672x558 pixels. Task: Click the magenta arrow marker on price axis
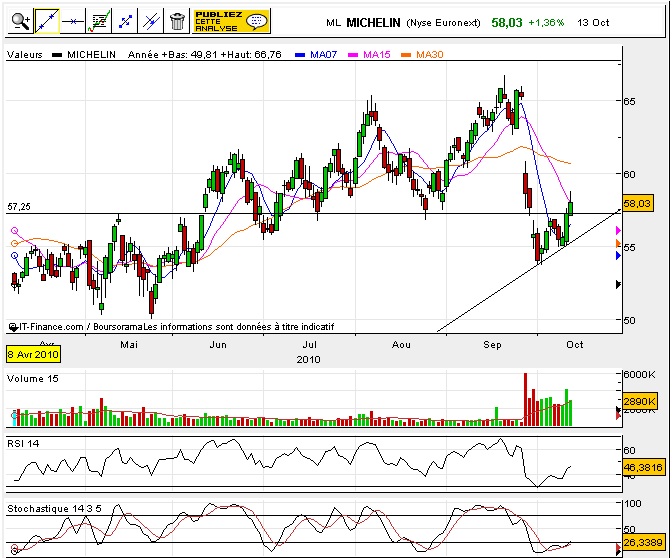pyautogui.click(x=618, y=231)
